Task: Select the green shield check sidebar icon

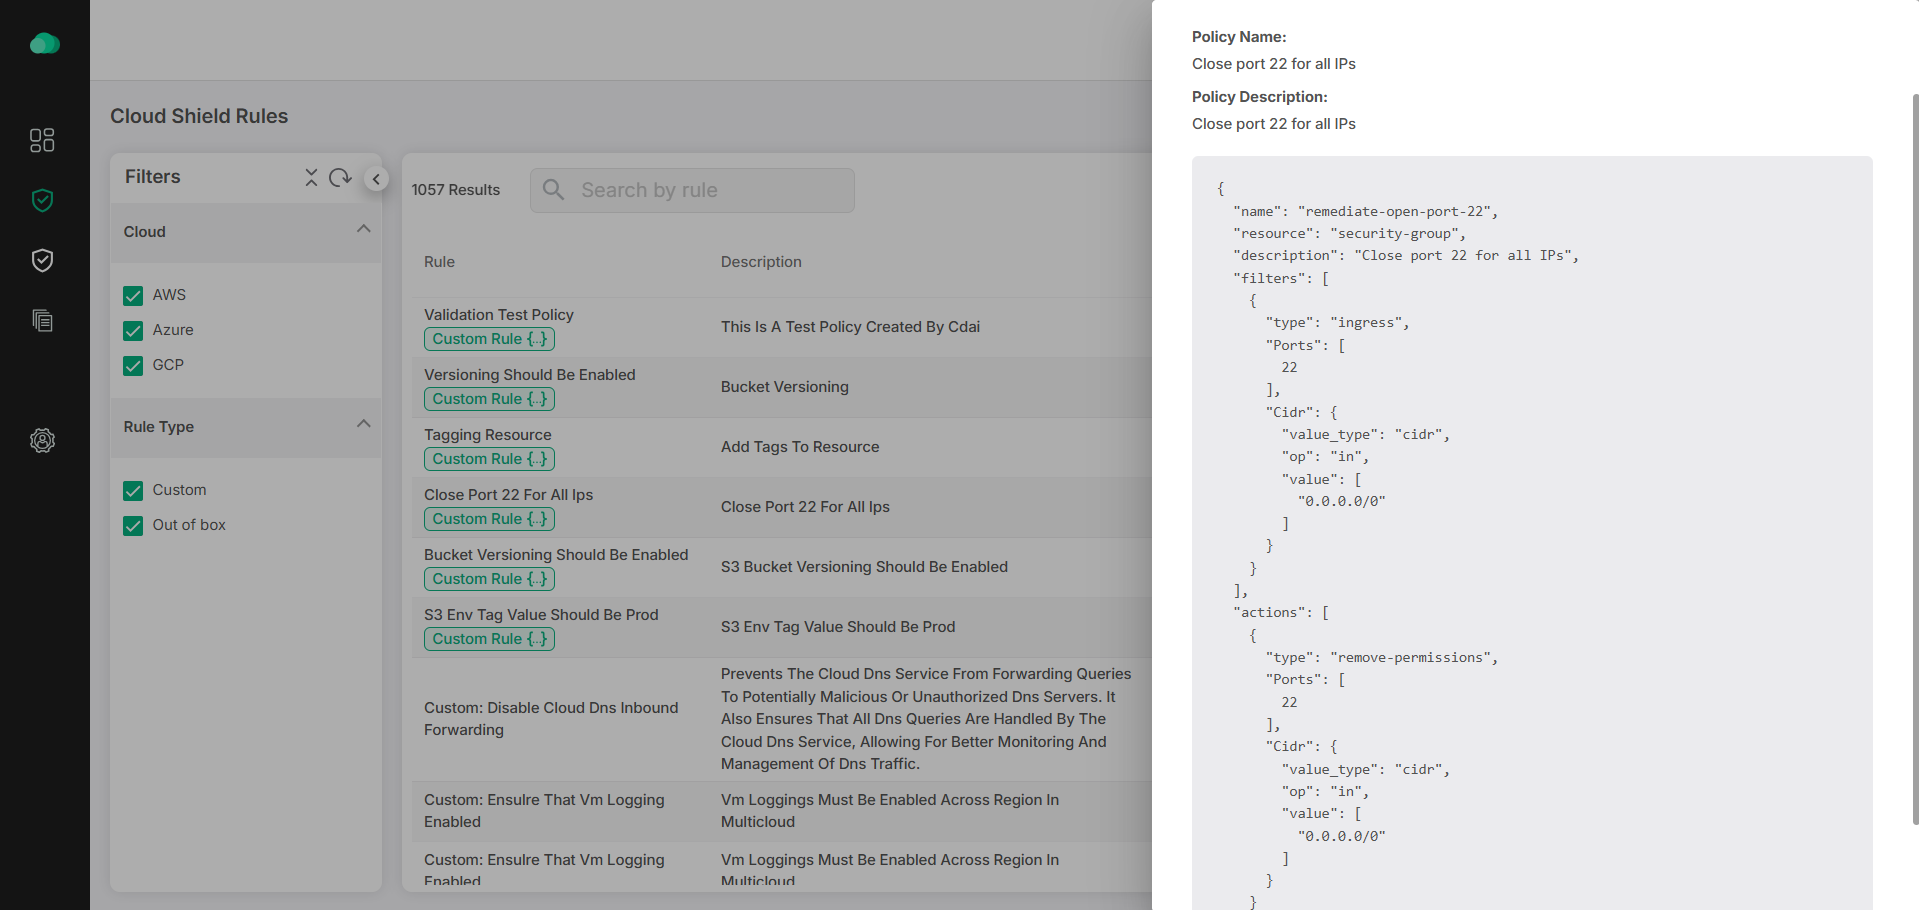Action: pos(42,201)
